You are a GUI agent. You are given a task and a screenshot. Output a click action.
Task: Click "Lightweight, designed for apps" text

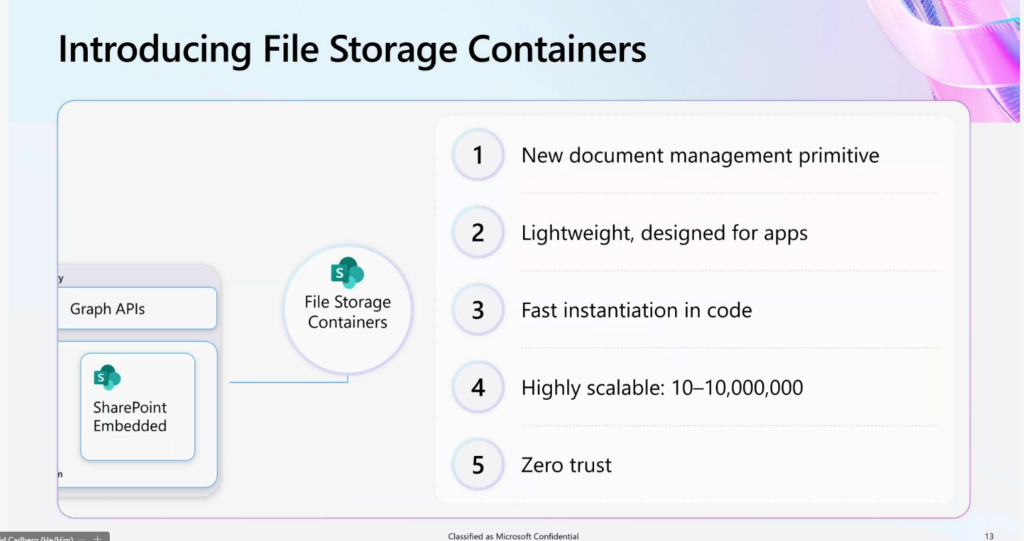point(664,233)
